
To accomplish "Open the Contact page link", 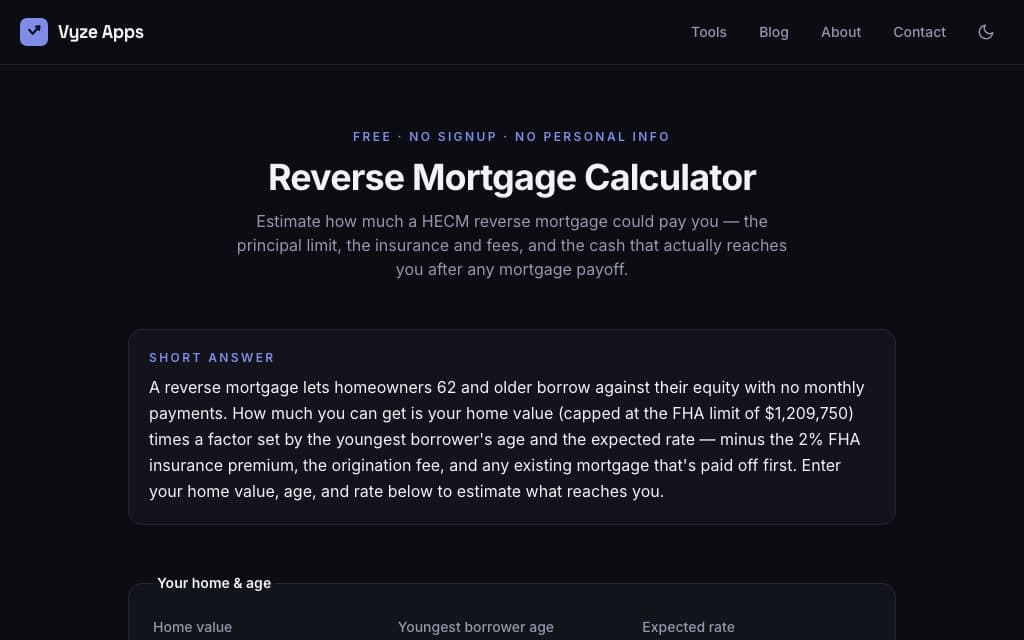I will (919, 32).
